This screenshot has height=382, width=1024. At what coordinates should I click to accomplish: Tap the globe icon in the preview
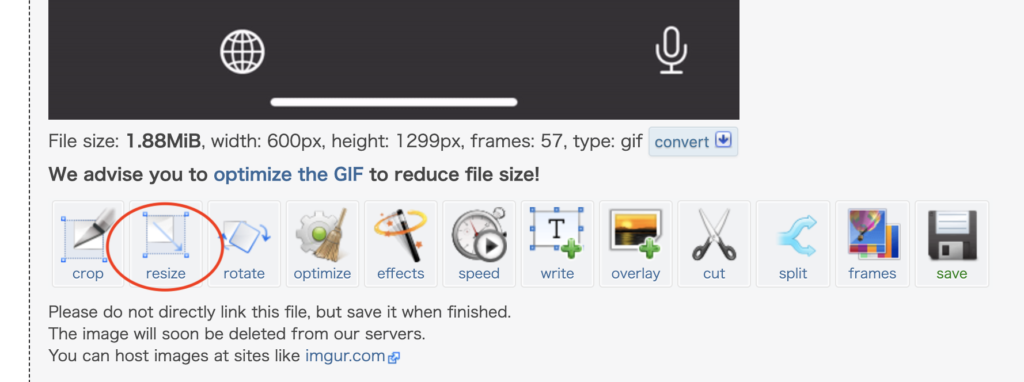[x=242, y=51]
